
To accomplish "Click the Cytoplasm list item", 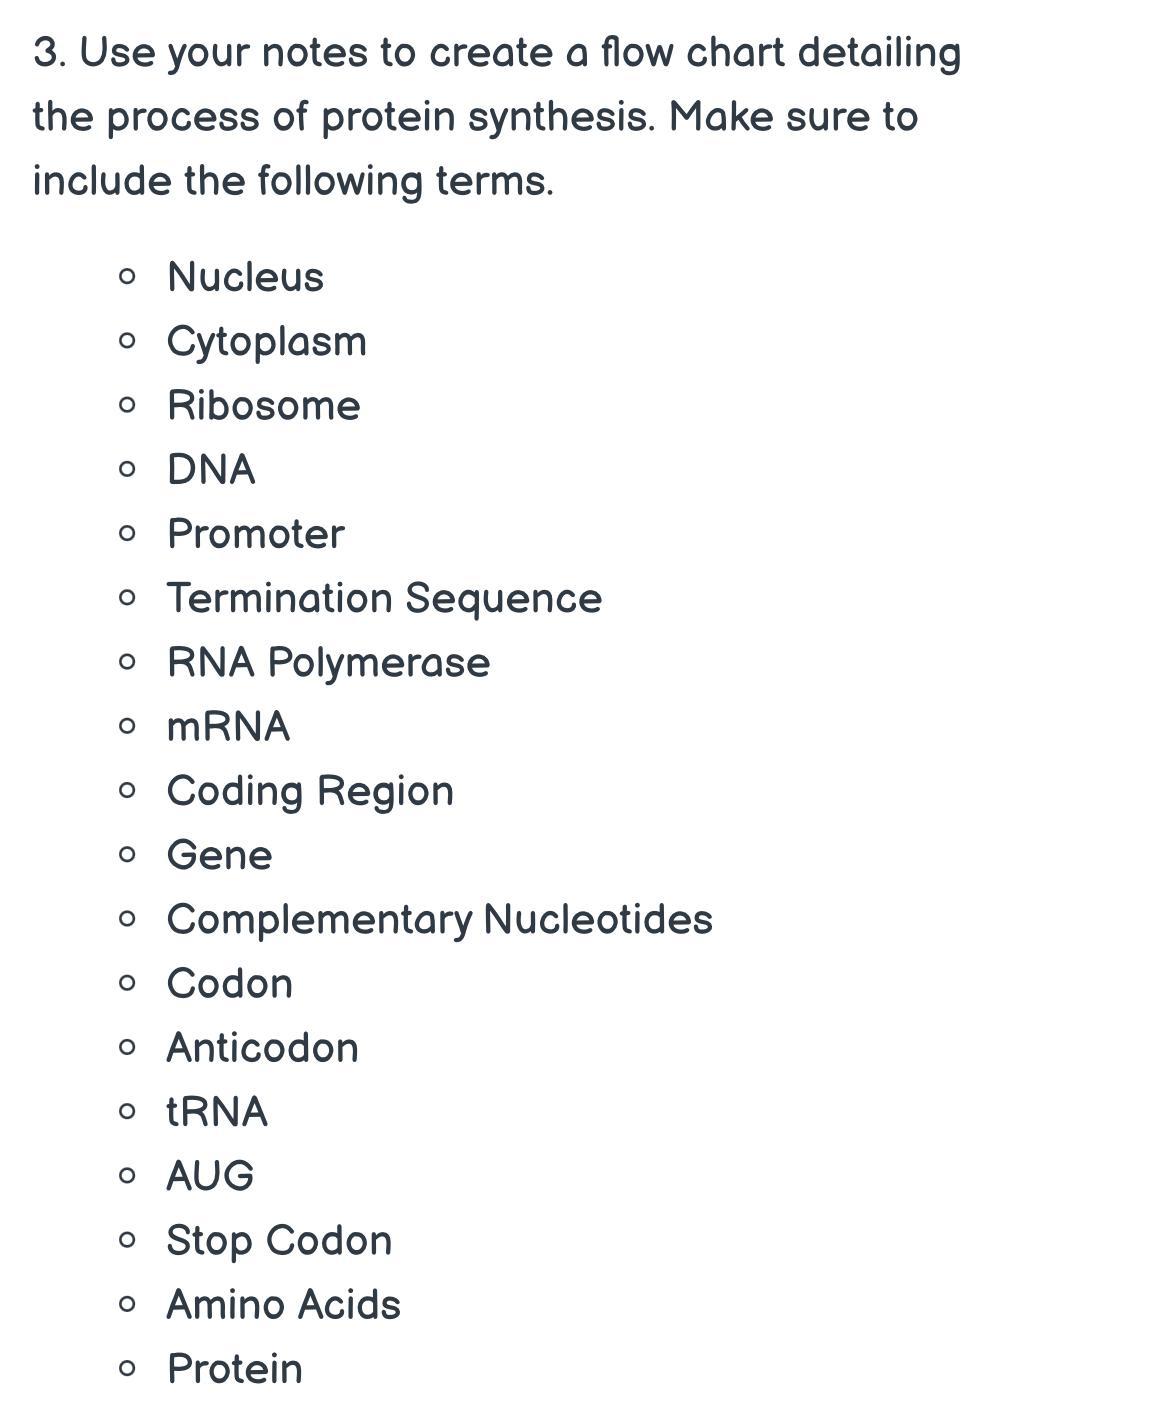I will pos(266,342).
